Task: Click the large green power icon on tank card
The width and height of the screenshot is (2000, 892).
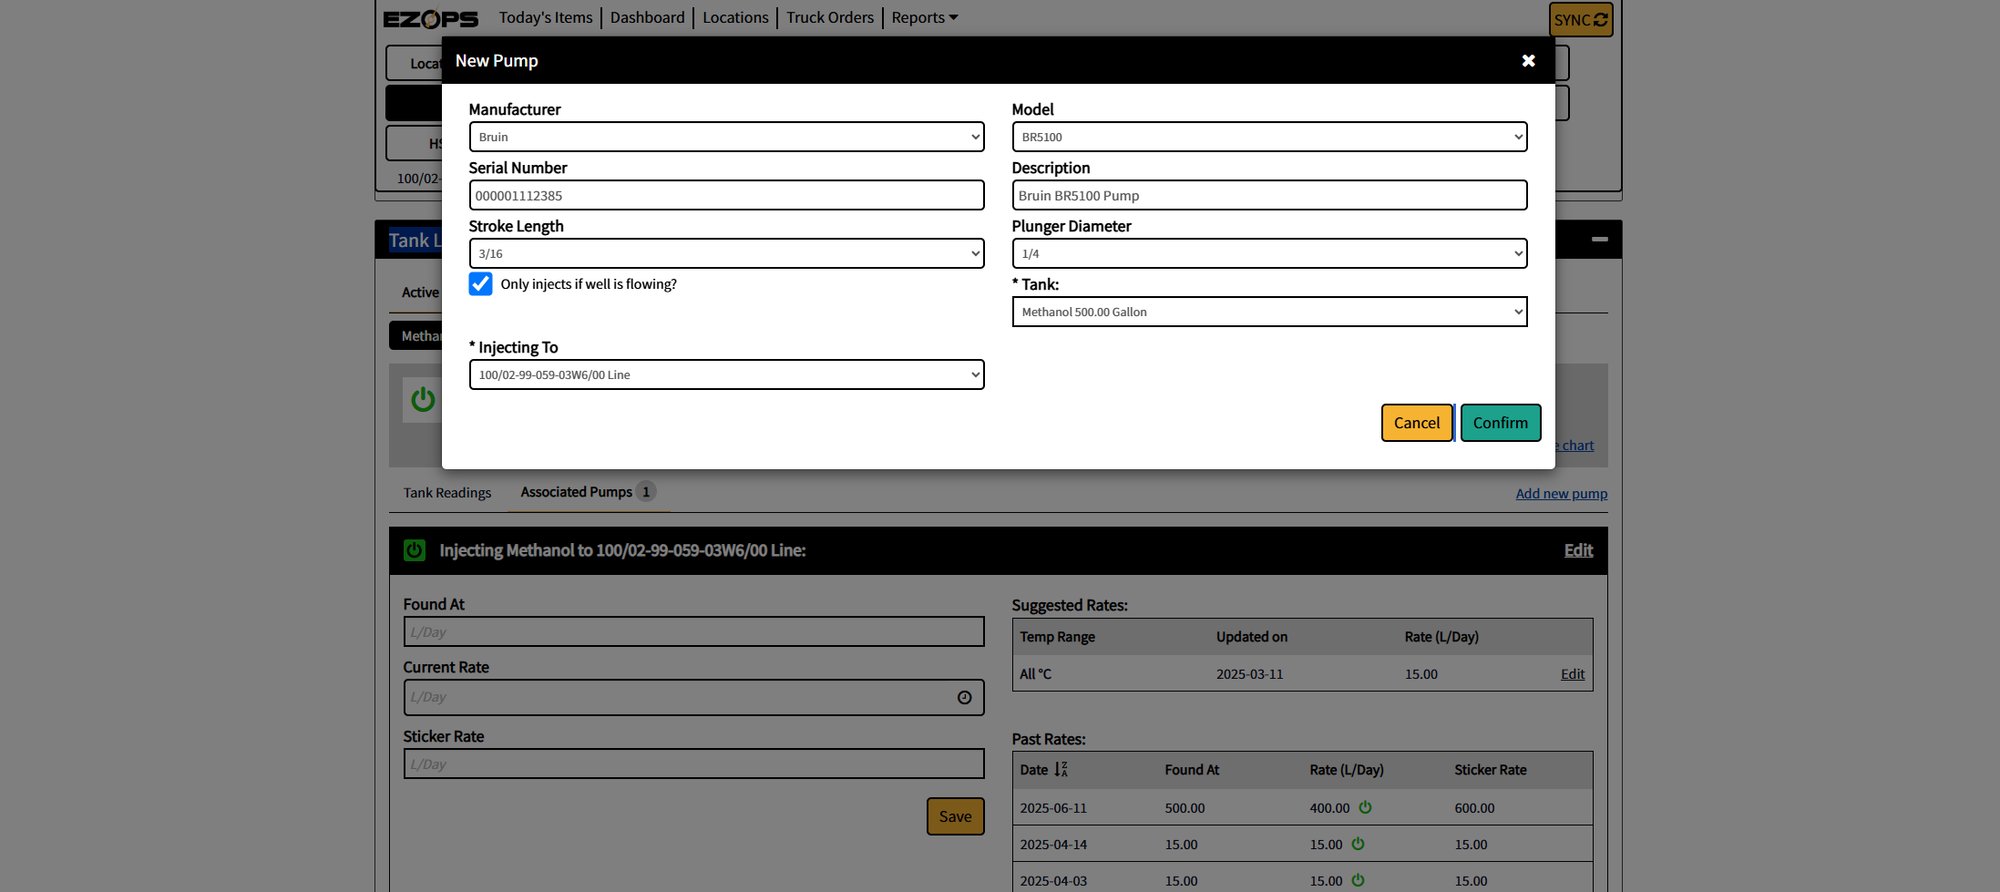Action: [423, 400]
